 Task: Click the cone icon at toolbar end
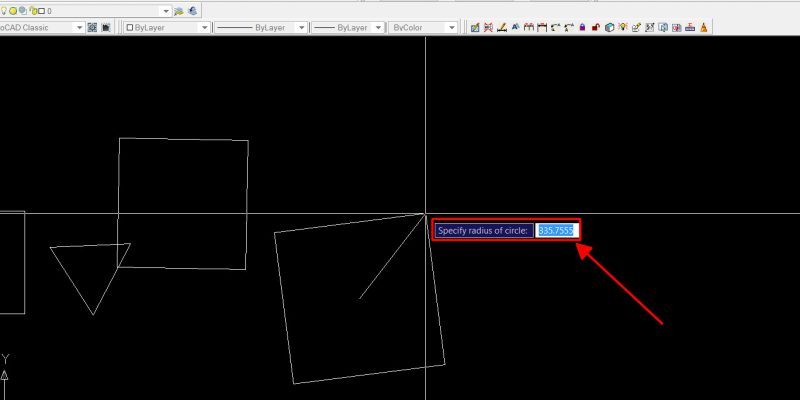click(x=704, y=28)
